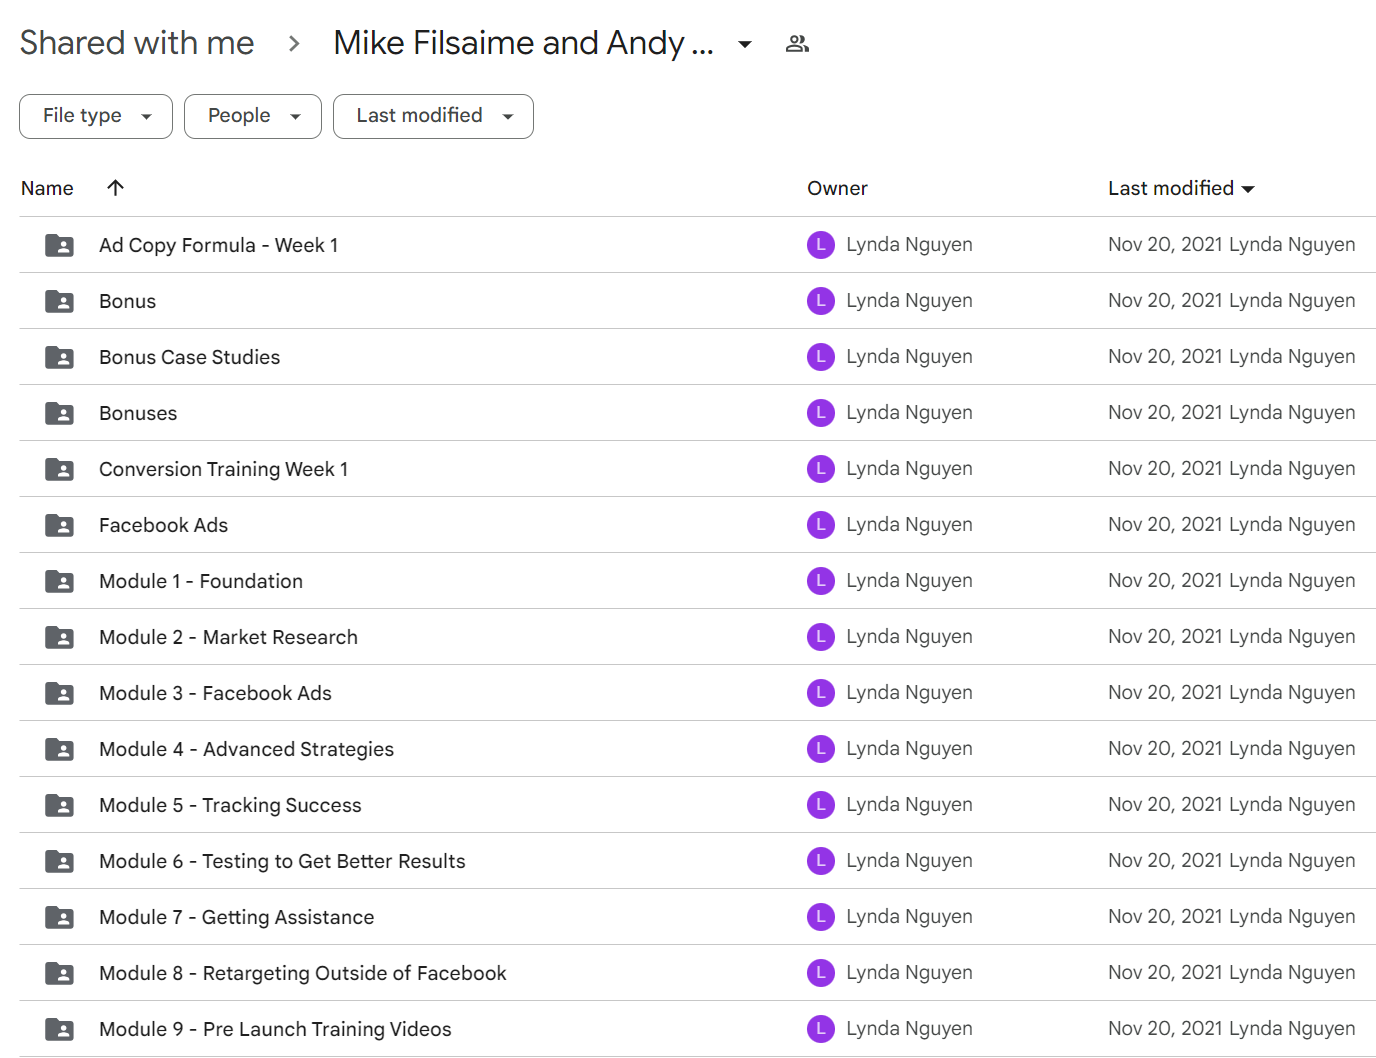Click the folder icon for Module 6 - Testing row
Screen dimensions: 1376x1058
click(59, 861)
